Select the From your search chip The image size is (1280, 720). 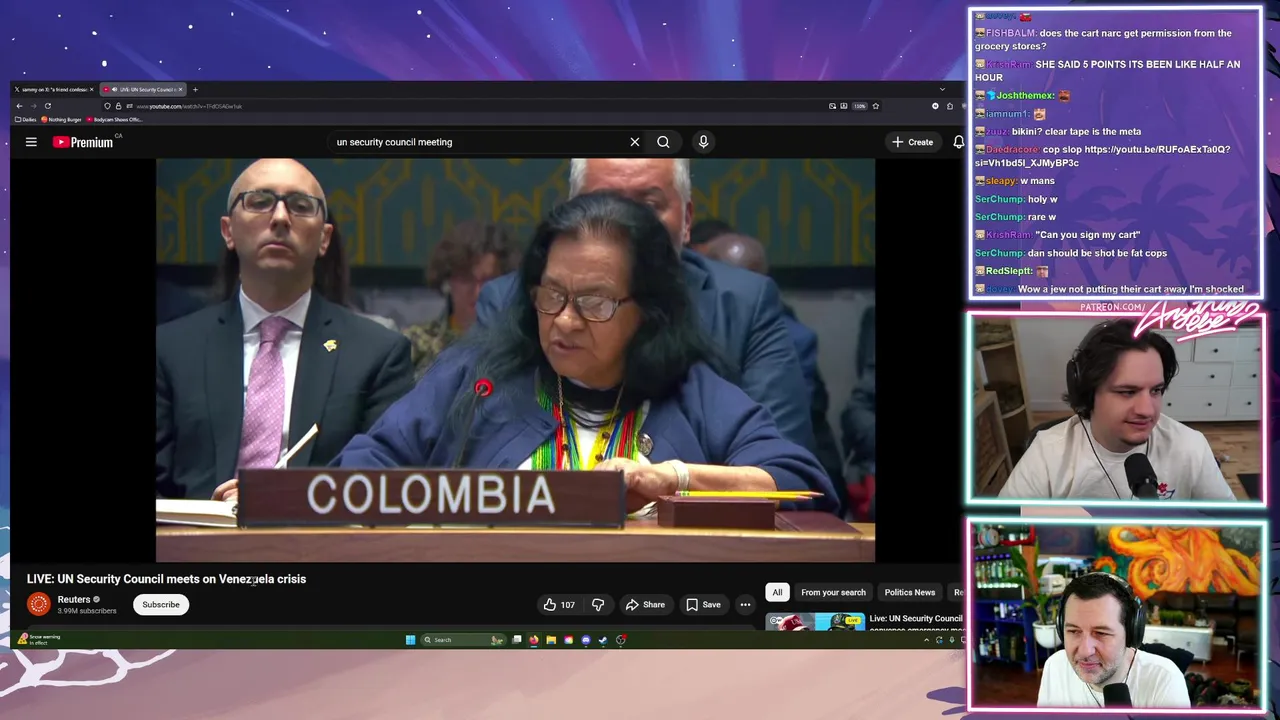(833, 592)
